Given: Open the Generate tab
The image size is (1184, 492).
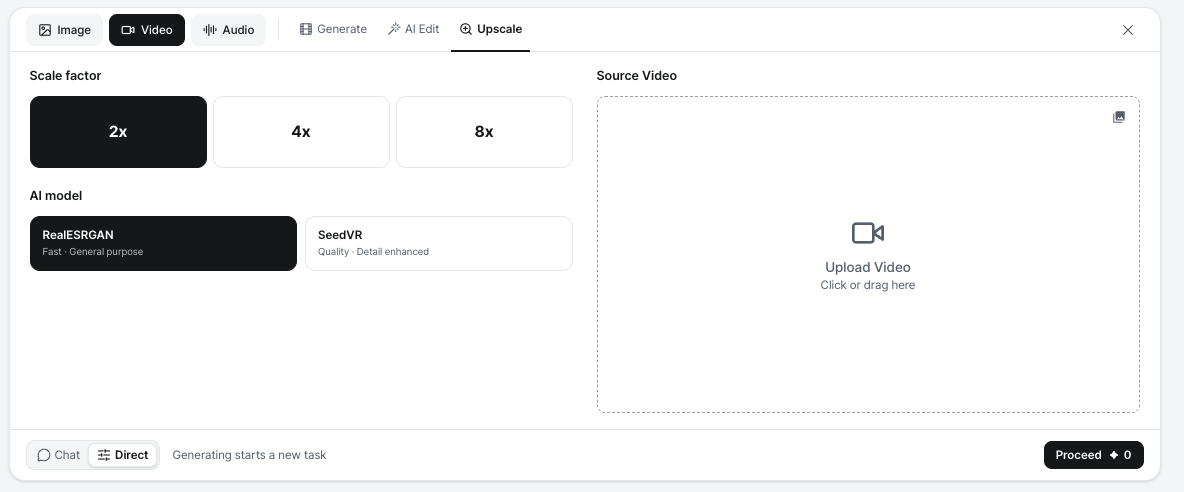Looking at the screenshot, I should [333, 29].
